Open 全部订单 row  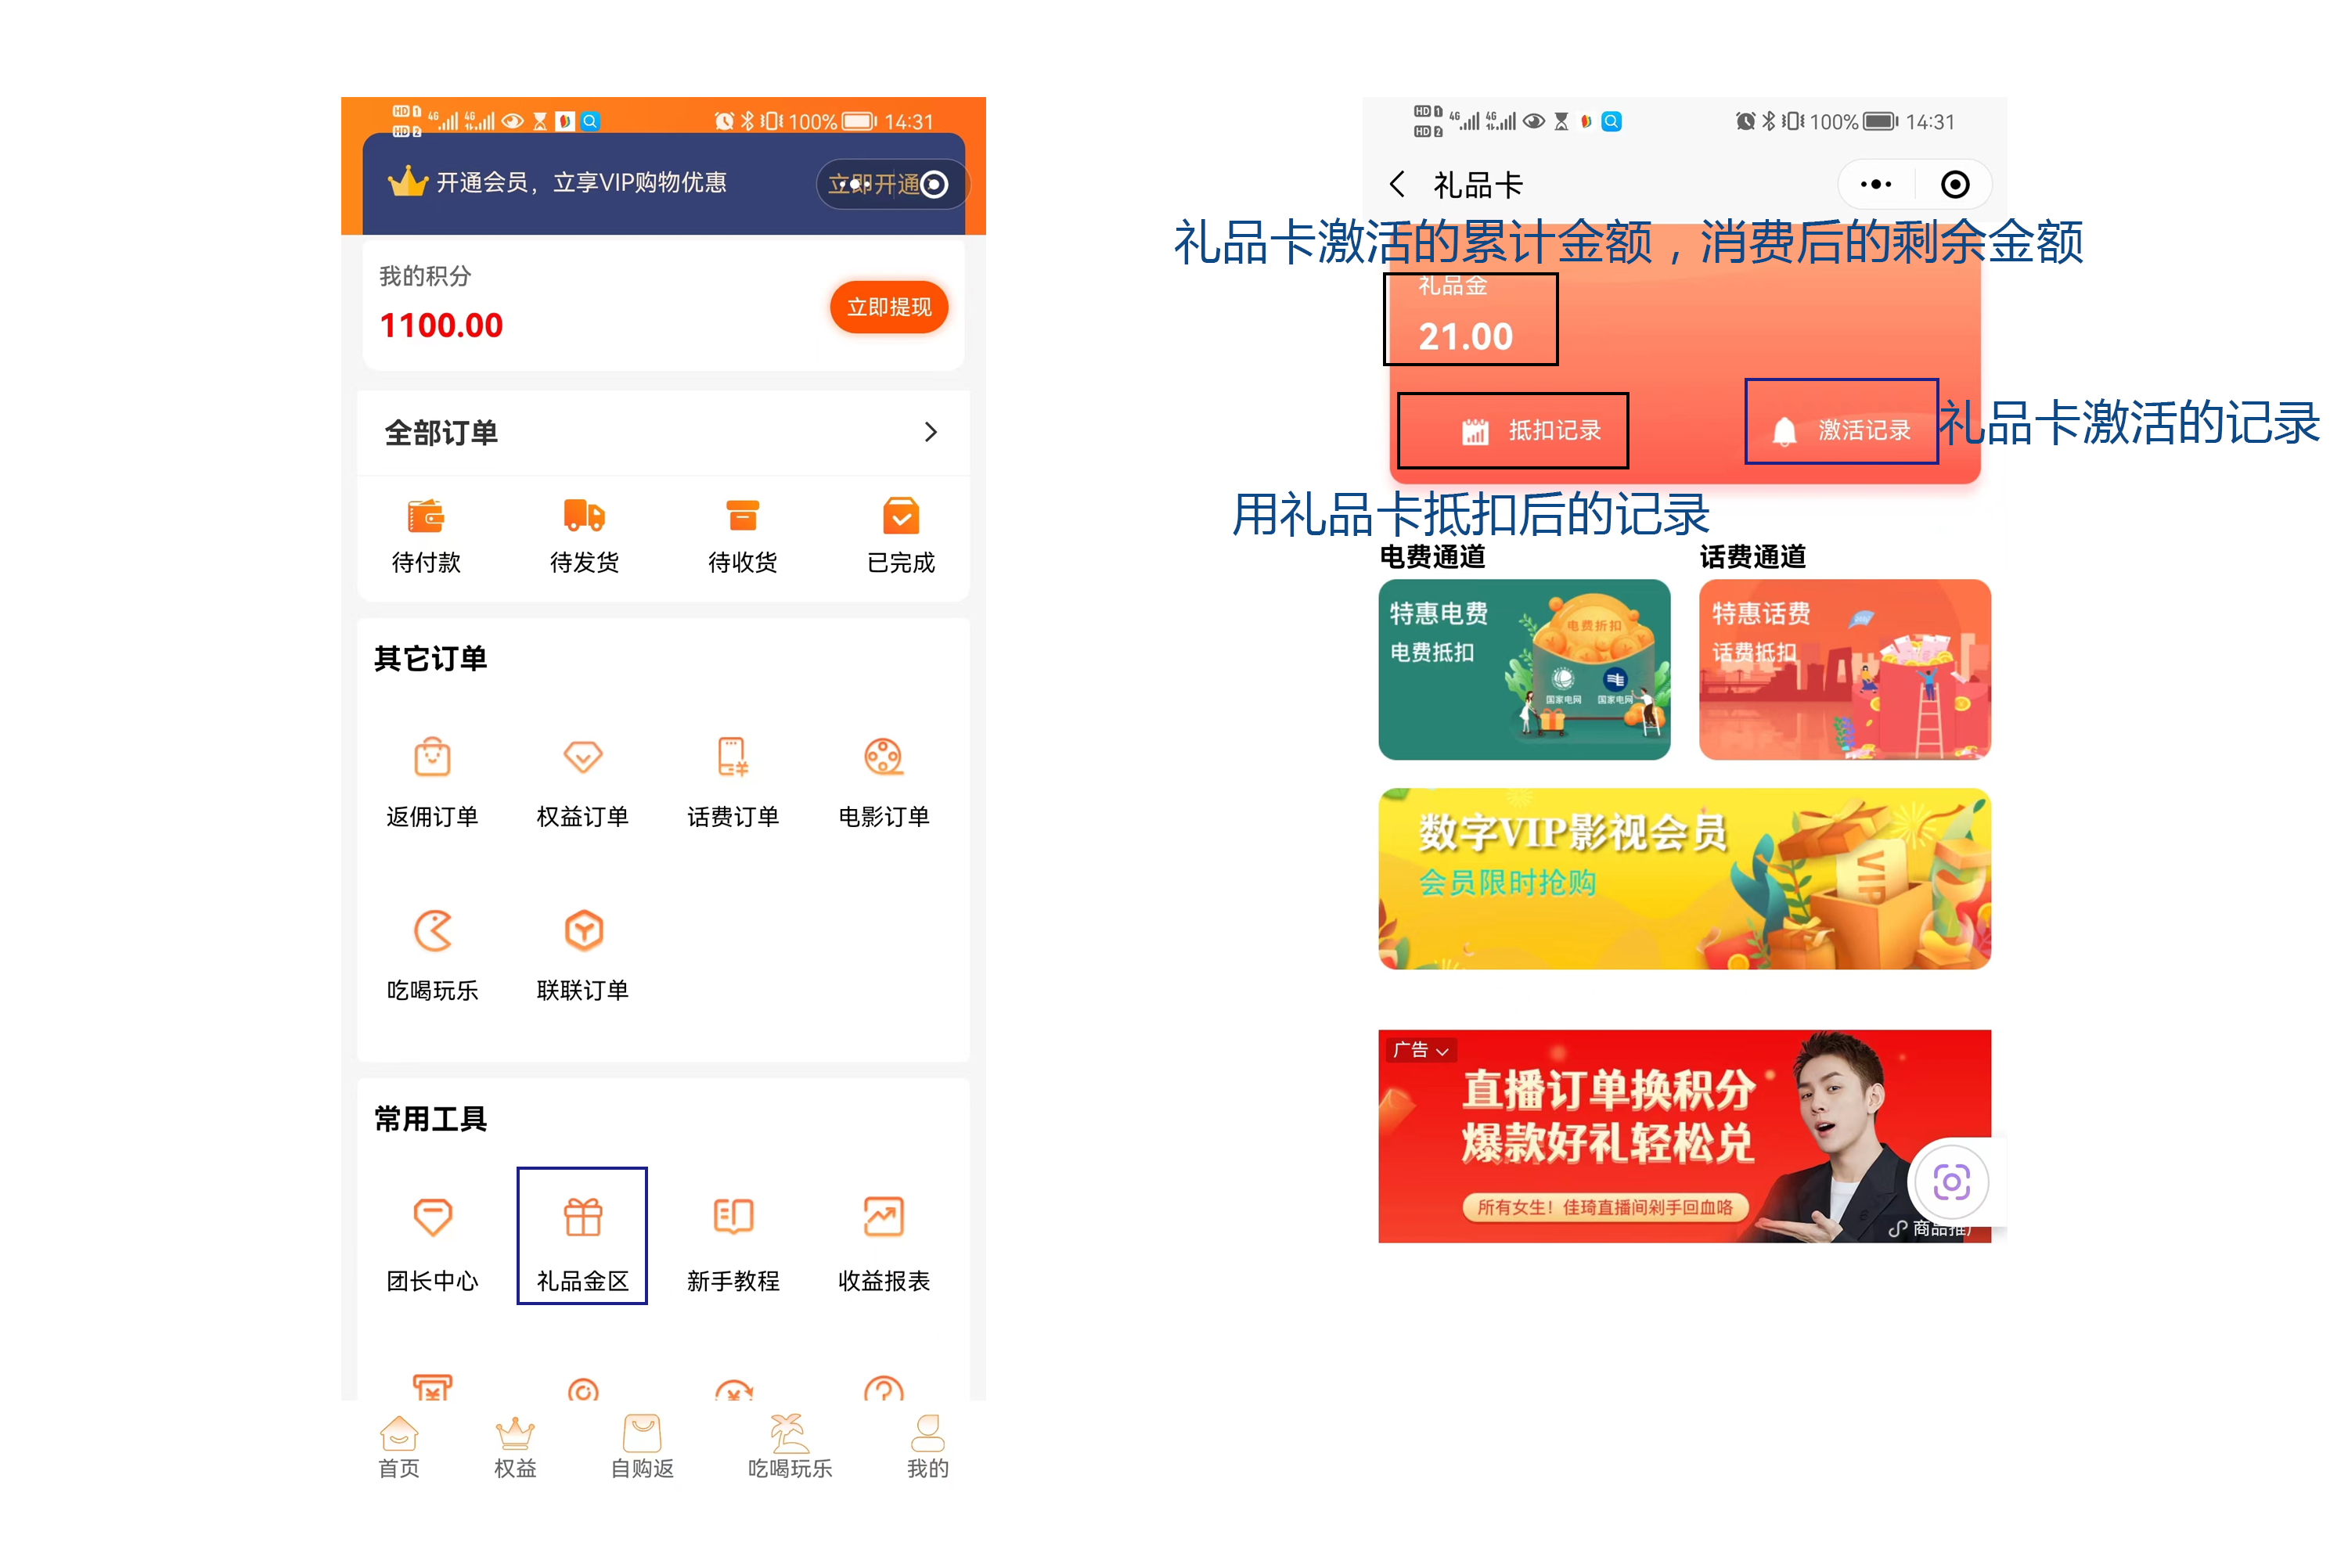tap(663, 432)
